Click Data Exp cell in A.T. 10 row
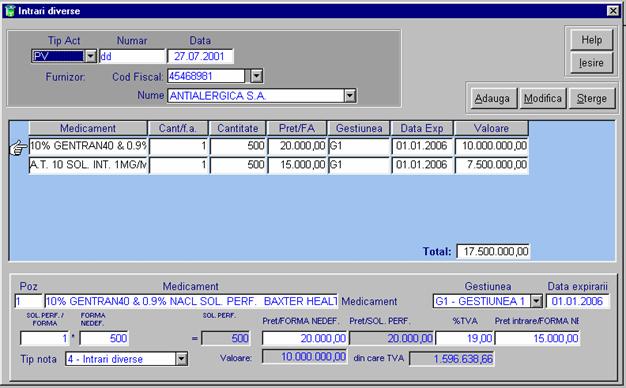 click(422, 164)
